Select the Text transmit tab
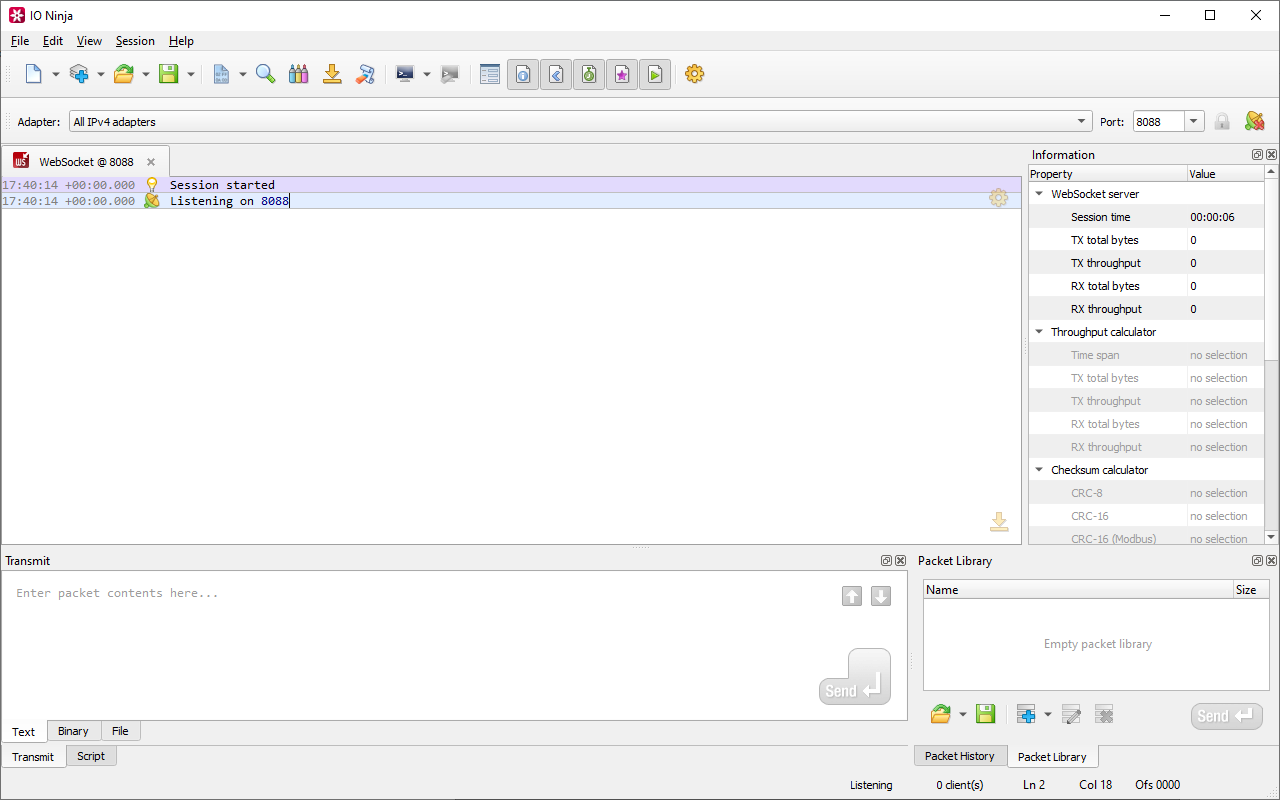Image resolution: width=1280 pixels, height=800 pixels. [24, 732]
